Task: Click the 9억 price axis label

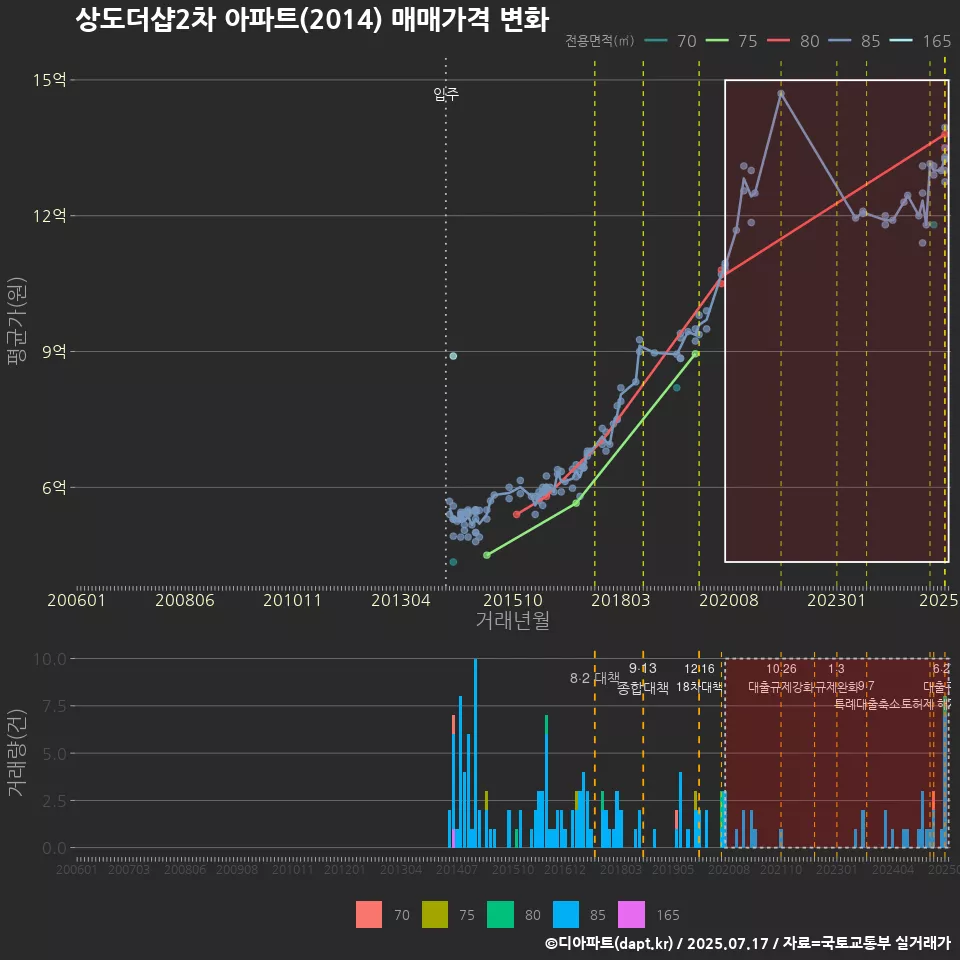Action: [x=54, y=351]
